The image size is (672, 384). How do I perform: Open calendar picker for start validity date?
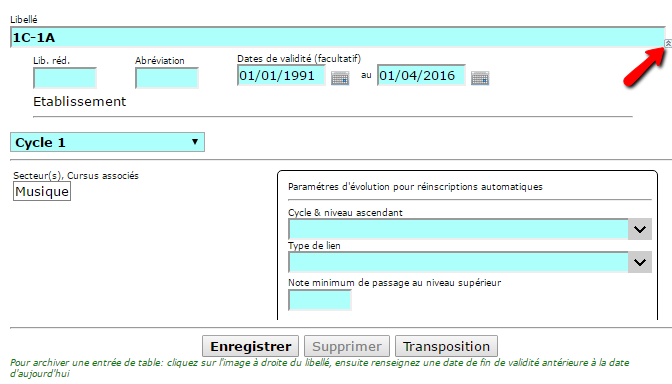click(x=340, y=78)
